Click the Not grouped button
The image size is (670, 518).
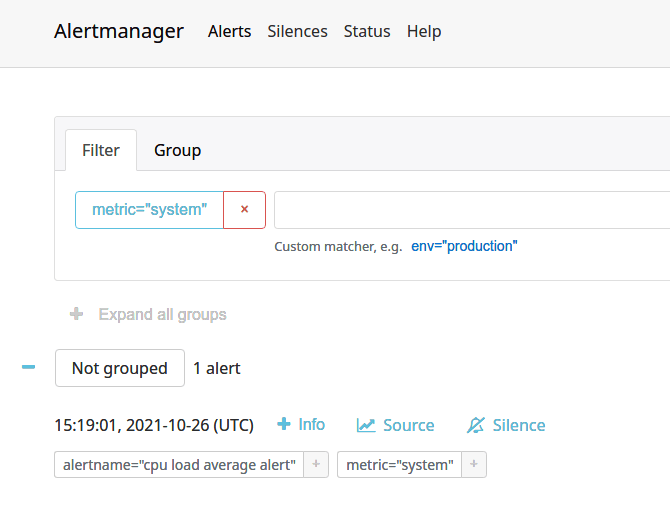[120, 368]
